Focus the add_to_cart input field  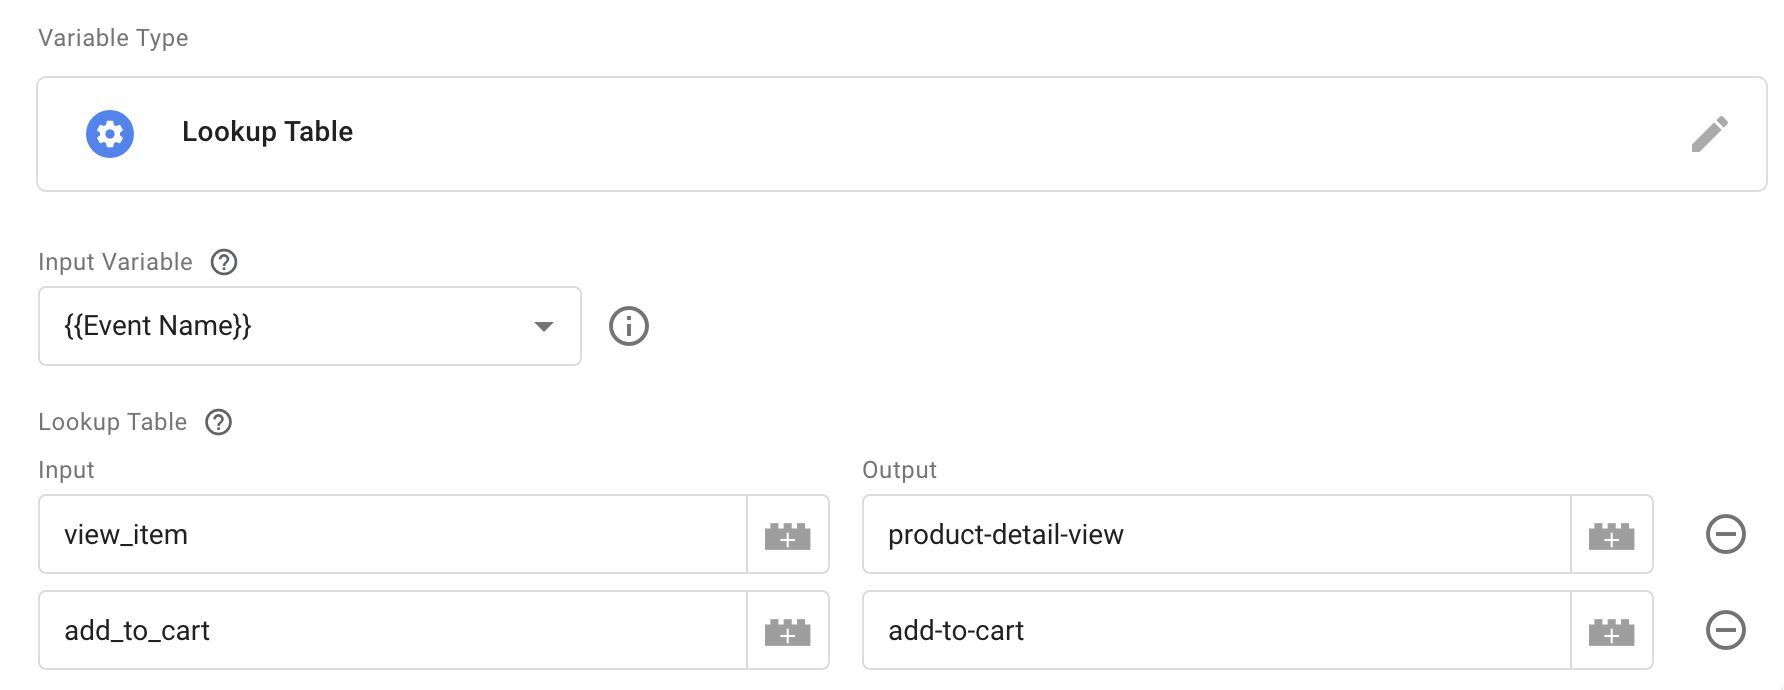[x=393, y=631]
